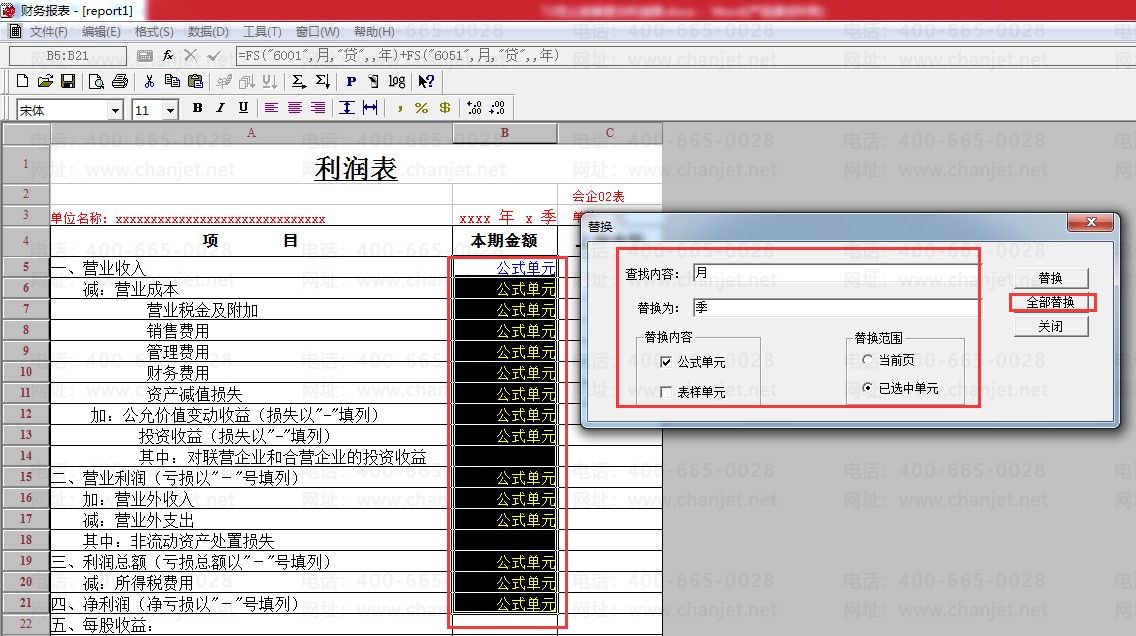Image resolution: width=1136 pixels, height=636 pixels.
Task: Apply percent format with % icon
Action: (420, 107)
